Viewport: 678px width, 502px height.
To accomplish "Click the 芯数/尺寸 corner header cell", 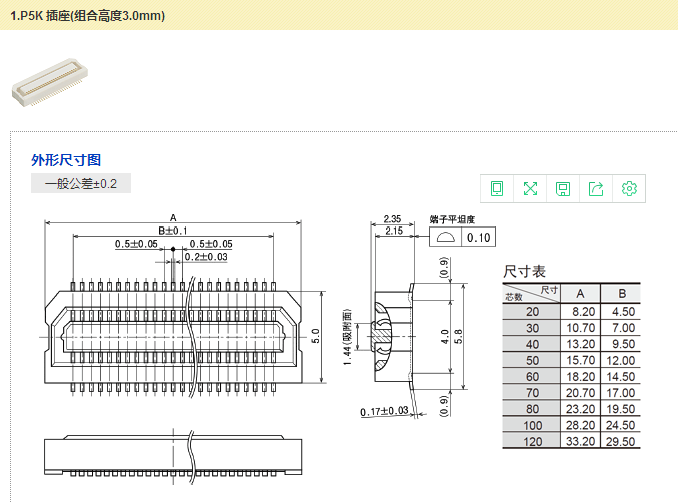I will [531, 293].
